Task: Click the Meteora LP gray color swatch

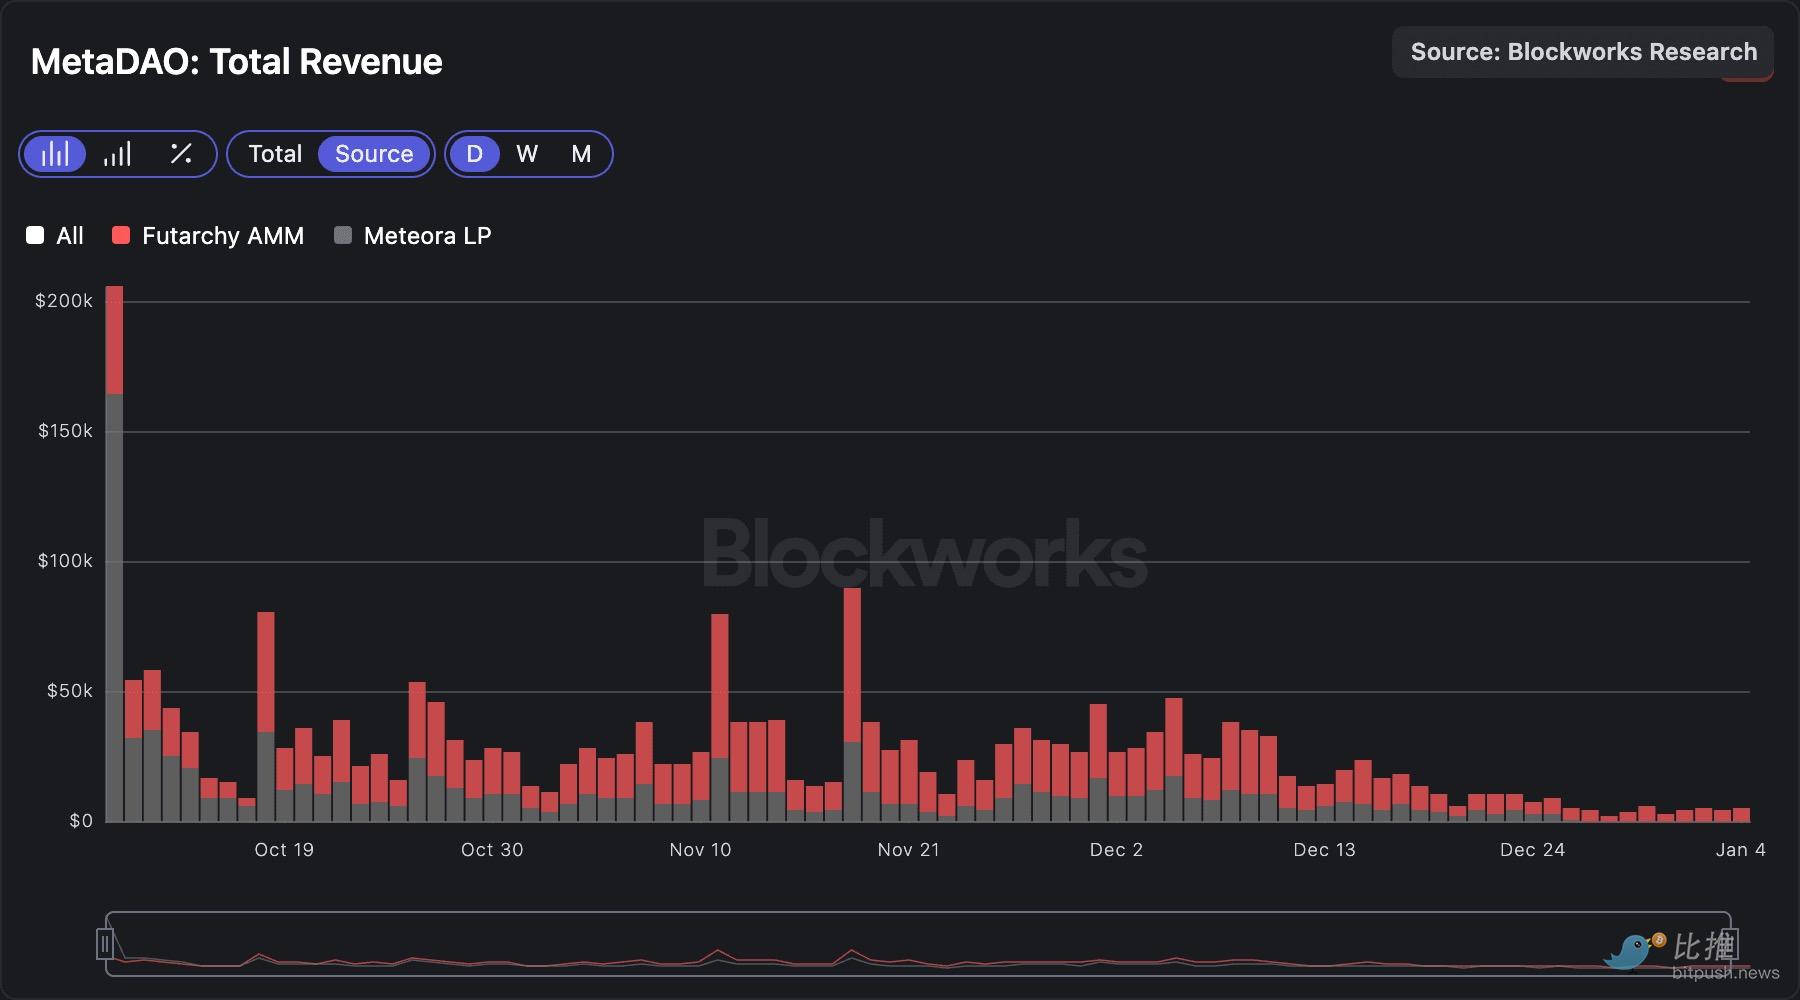Action: click(345, 235)
